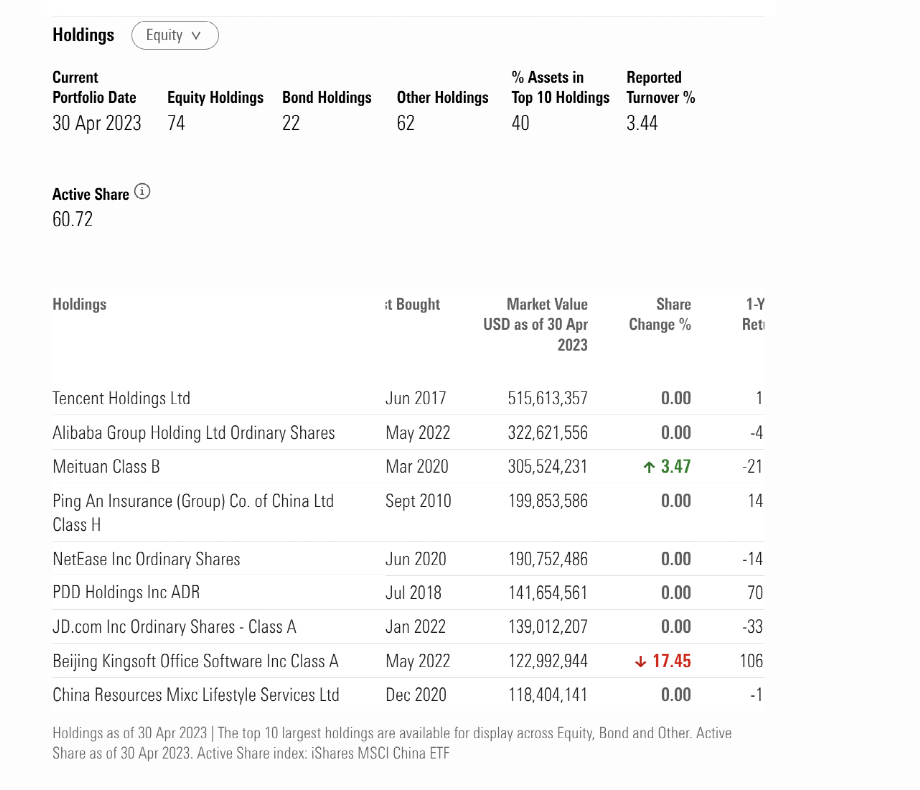The image size is (920, 790).
Task: Open the Equity holdings type dropdown
Action: [175, 36]
